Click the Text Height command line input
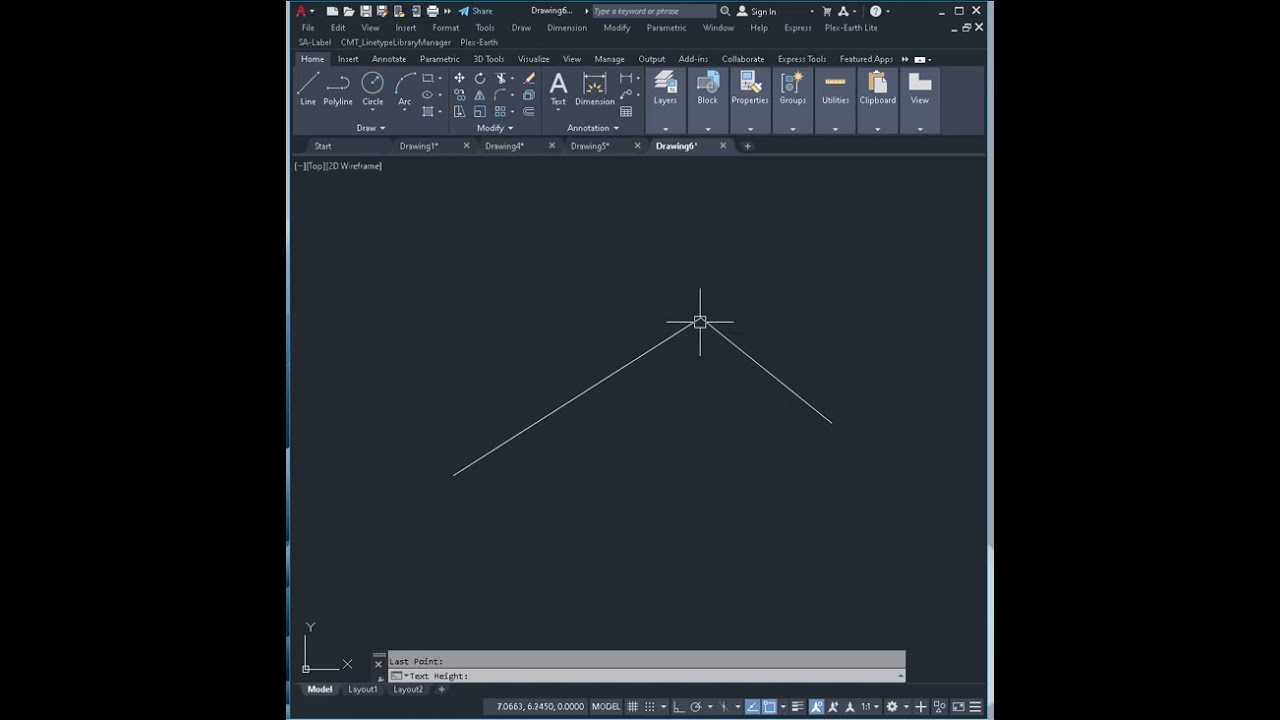Screen dimensions: 1280x720 [x=647, y=676]
